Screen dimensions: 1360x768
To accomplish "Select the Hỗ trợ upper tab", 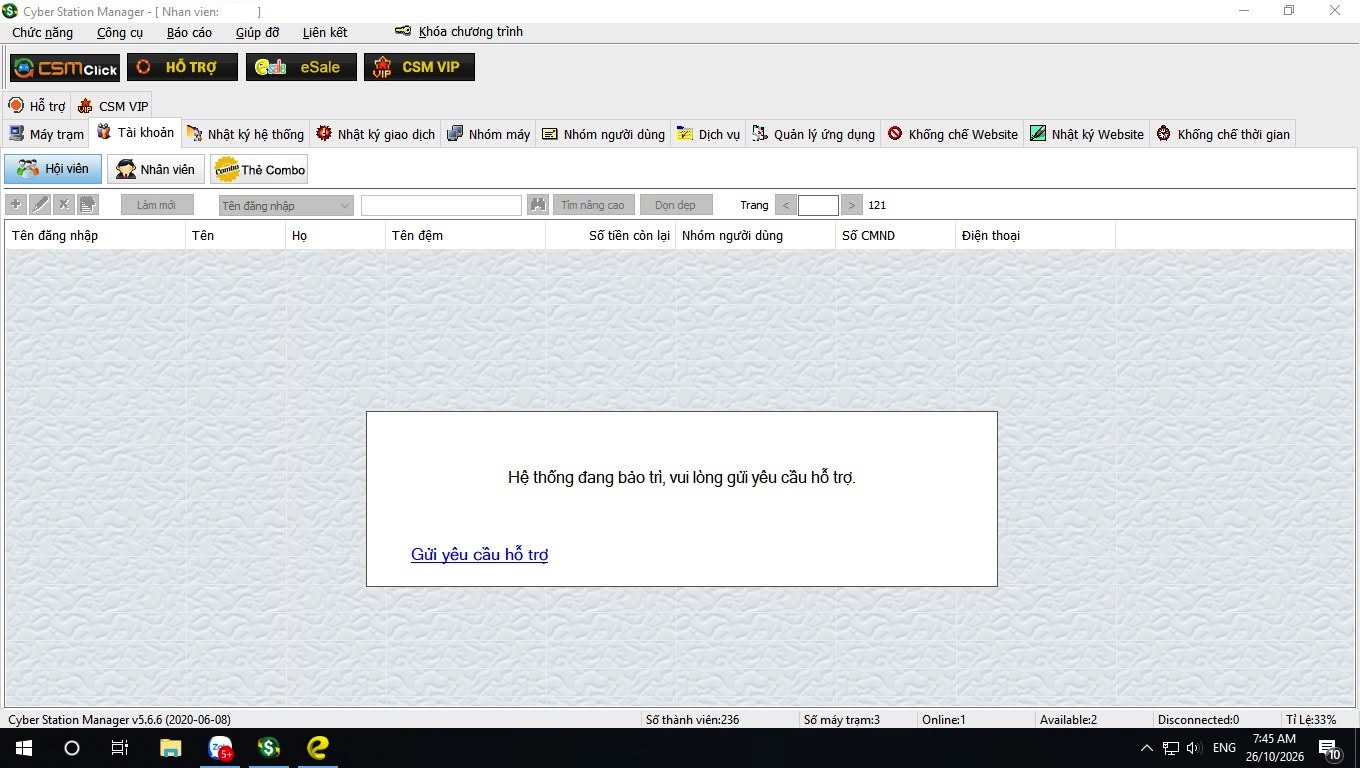I will (x=37, y=106).
